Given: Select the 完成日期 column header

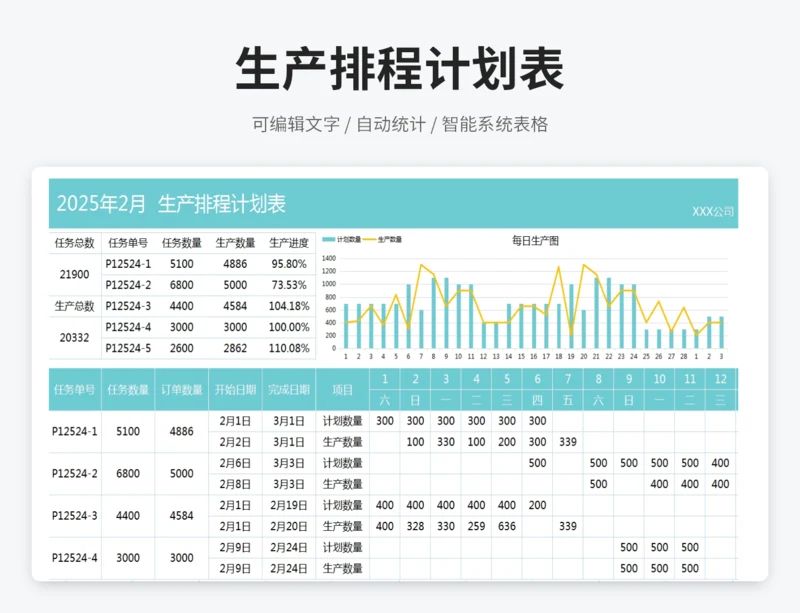Looking at the screenshot, I should point(289,390).
